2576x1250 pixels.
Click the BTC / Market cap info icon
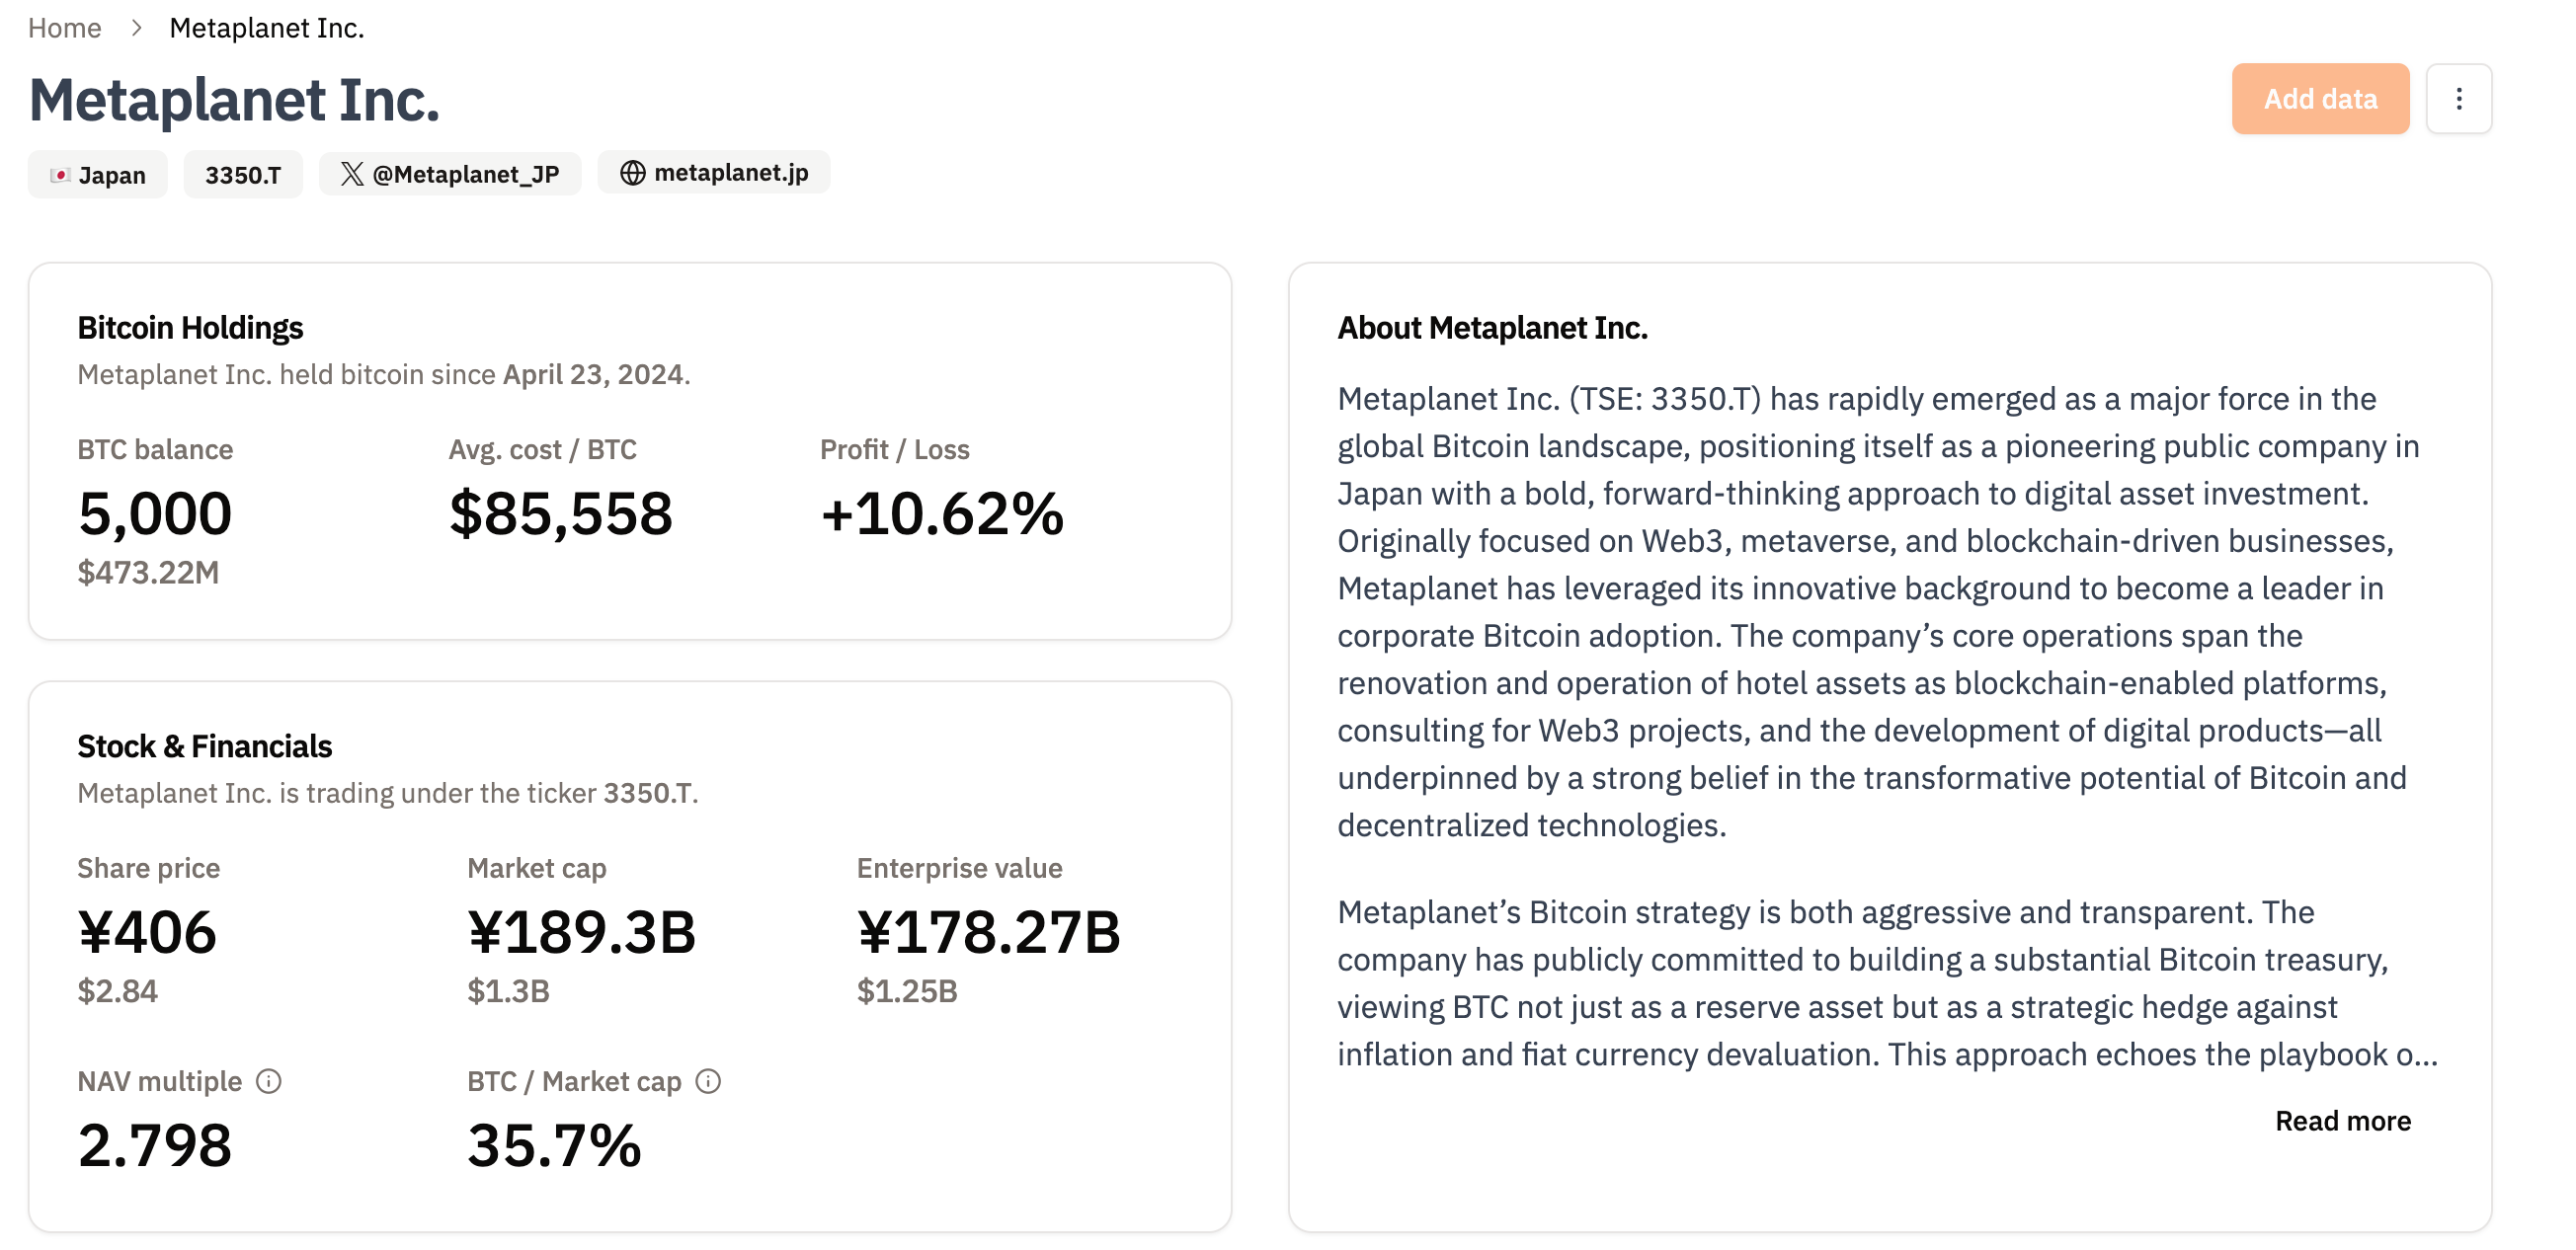[708, 1081]
